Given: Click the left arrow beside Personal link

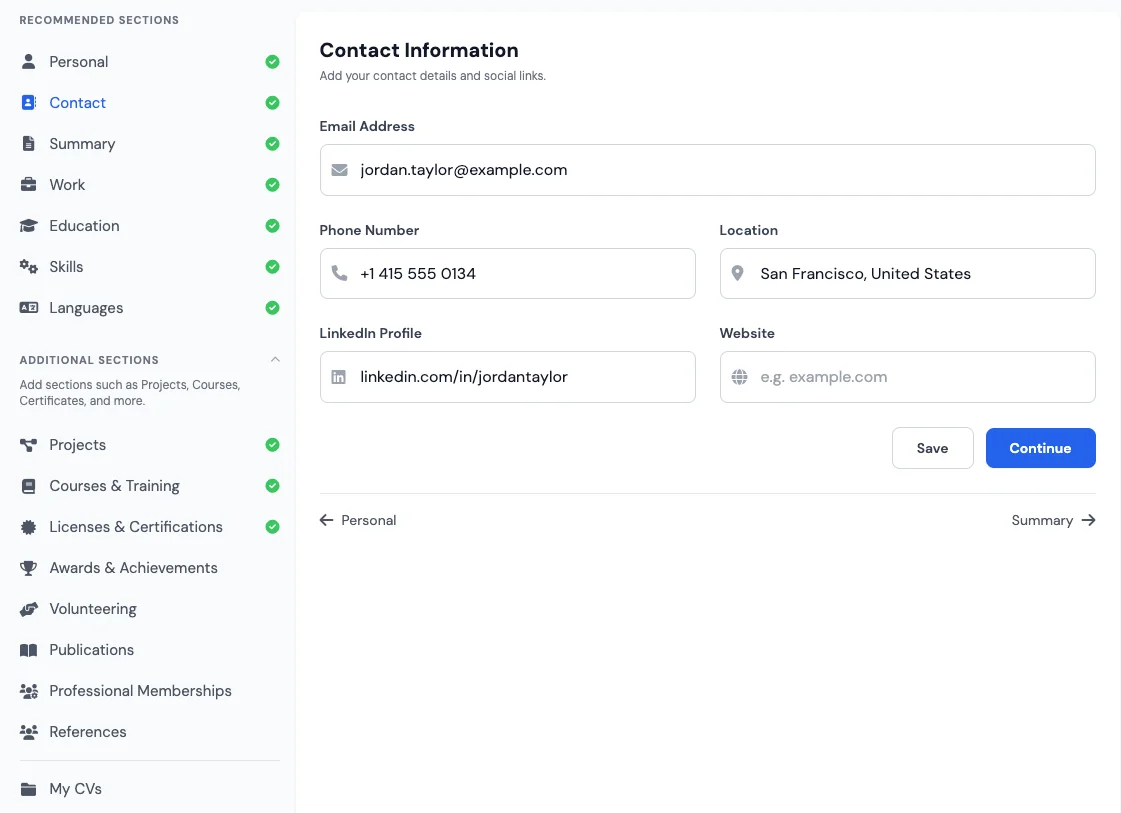Looking at the screenshot, I should (327, 520).
